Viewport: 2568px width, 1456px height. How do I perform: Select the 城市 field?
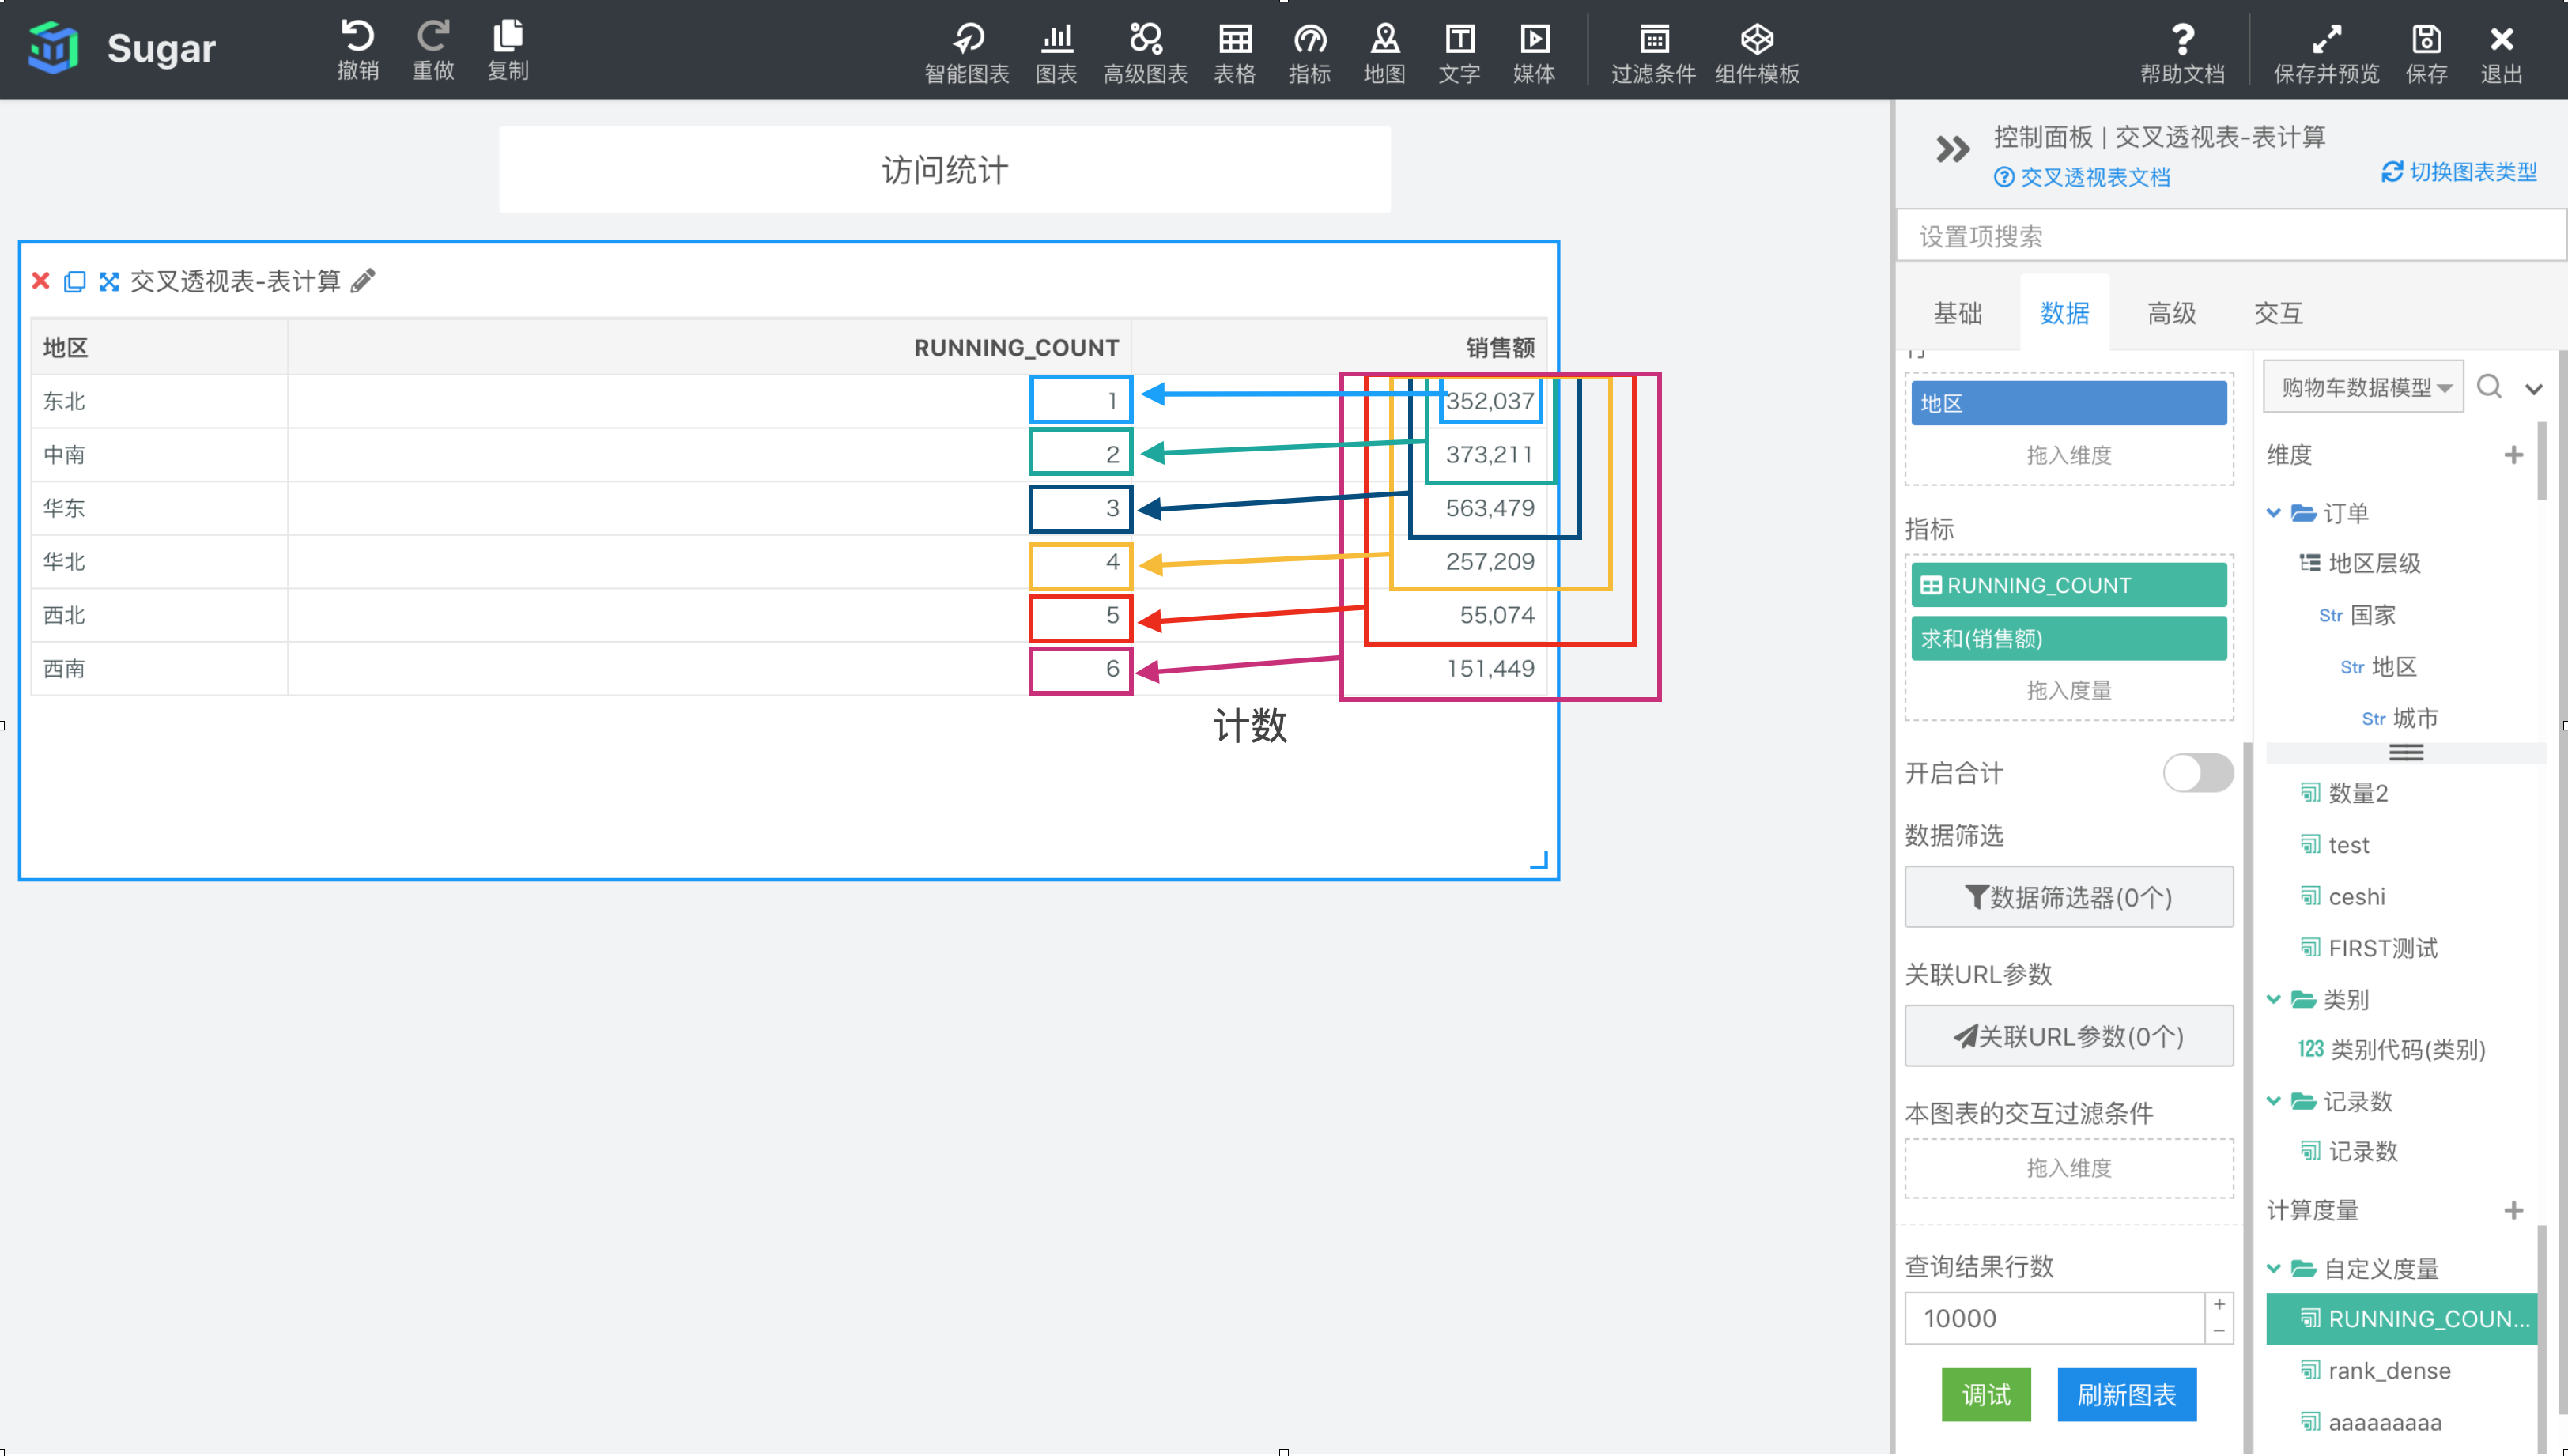(2400, 718)
